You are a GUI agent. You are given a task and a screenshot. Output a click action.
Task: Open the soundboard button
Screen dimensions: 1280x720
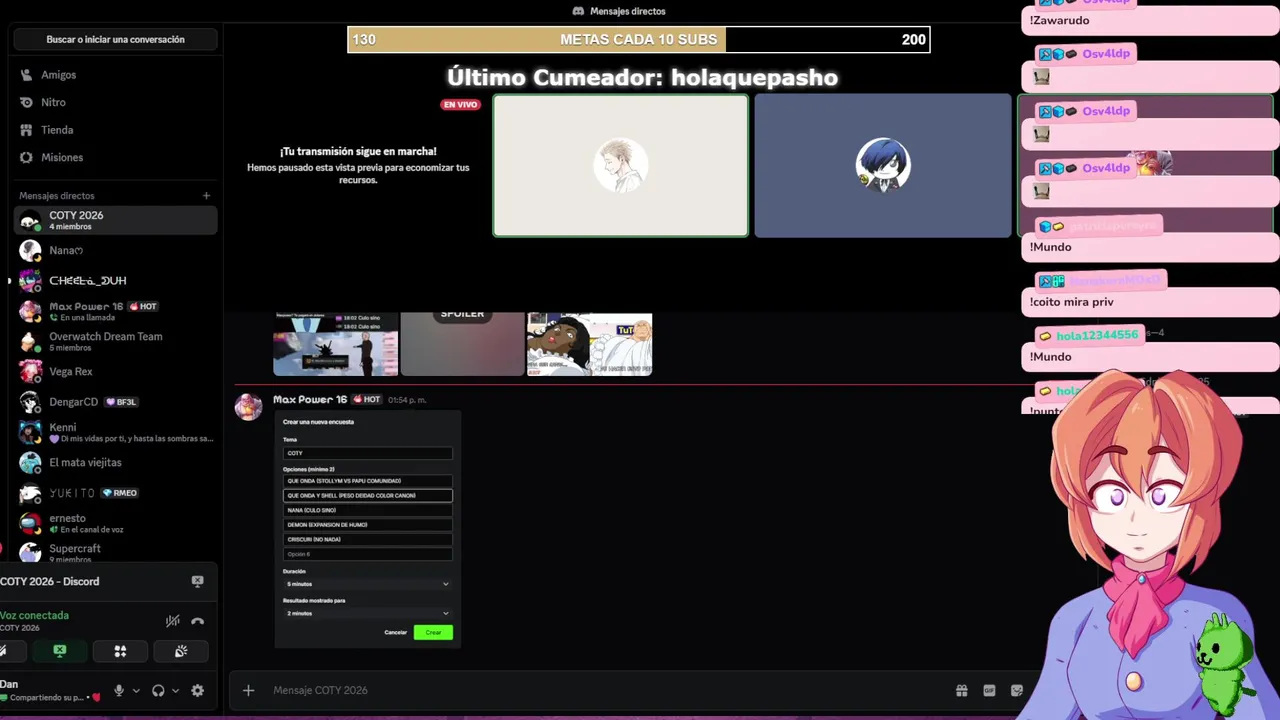pos(181,651)
